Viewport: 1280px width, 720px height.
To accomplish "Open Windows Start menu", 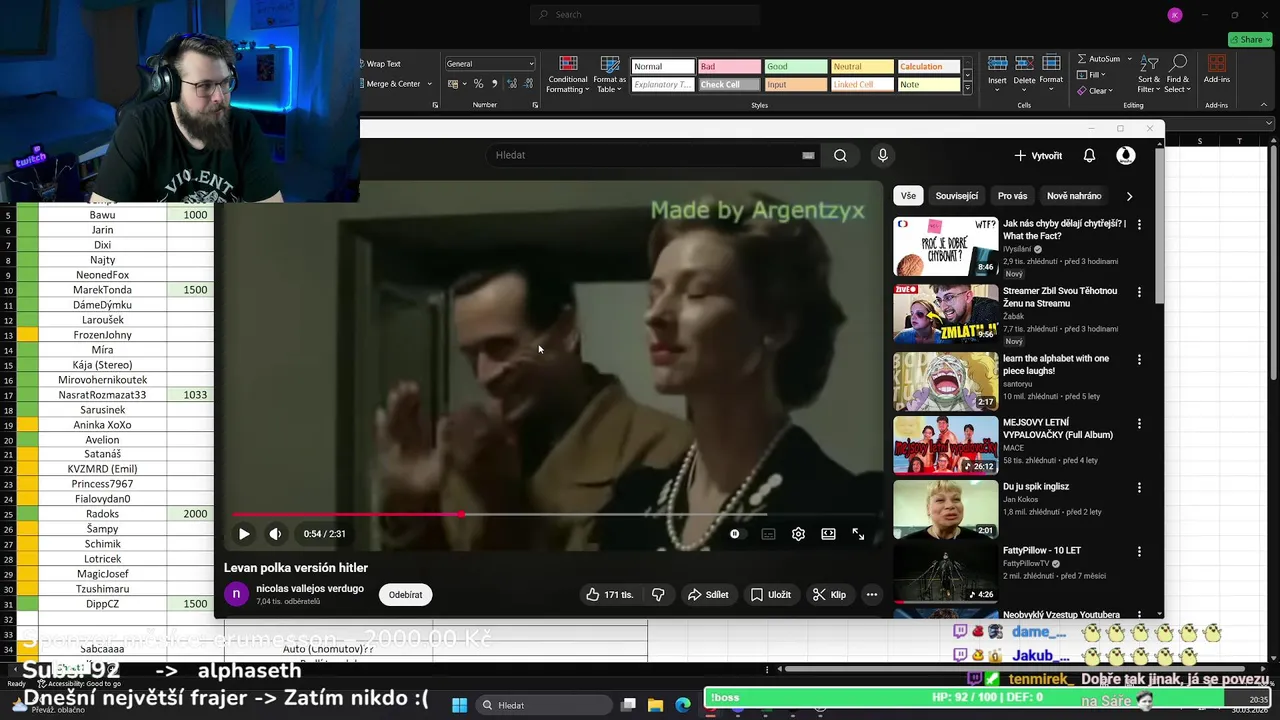I will (x=459, y=705).
